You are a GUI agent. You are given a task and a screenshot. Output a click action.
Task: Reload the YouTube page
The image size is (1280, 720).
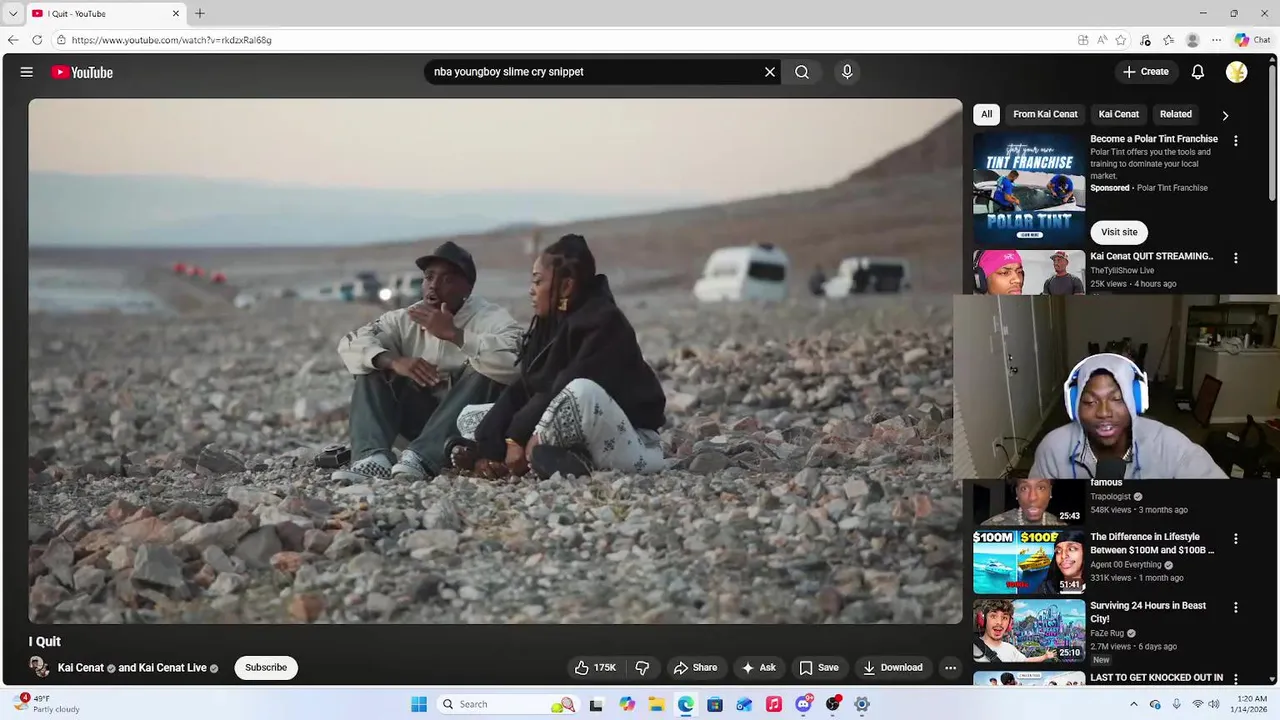[37, 40]
